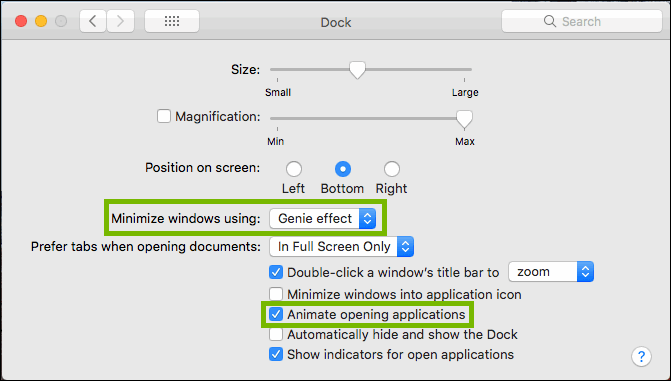The image size is (671, 381).
Task: Enable the Magnification checkbox
Action: (x=163, y=116)
